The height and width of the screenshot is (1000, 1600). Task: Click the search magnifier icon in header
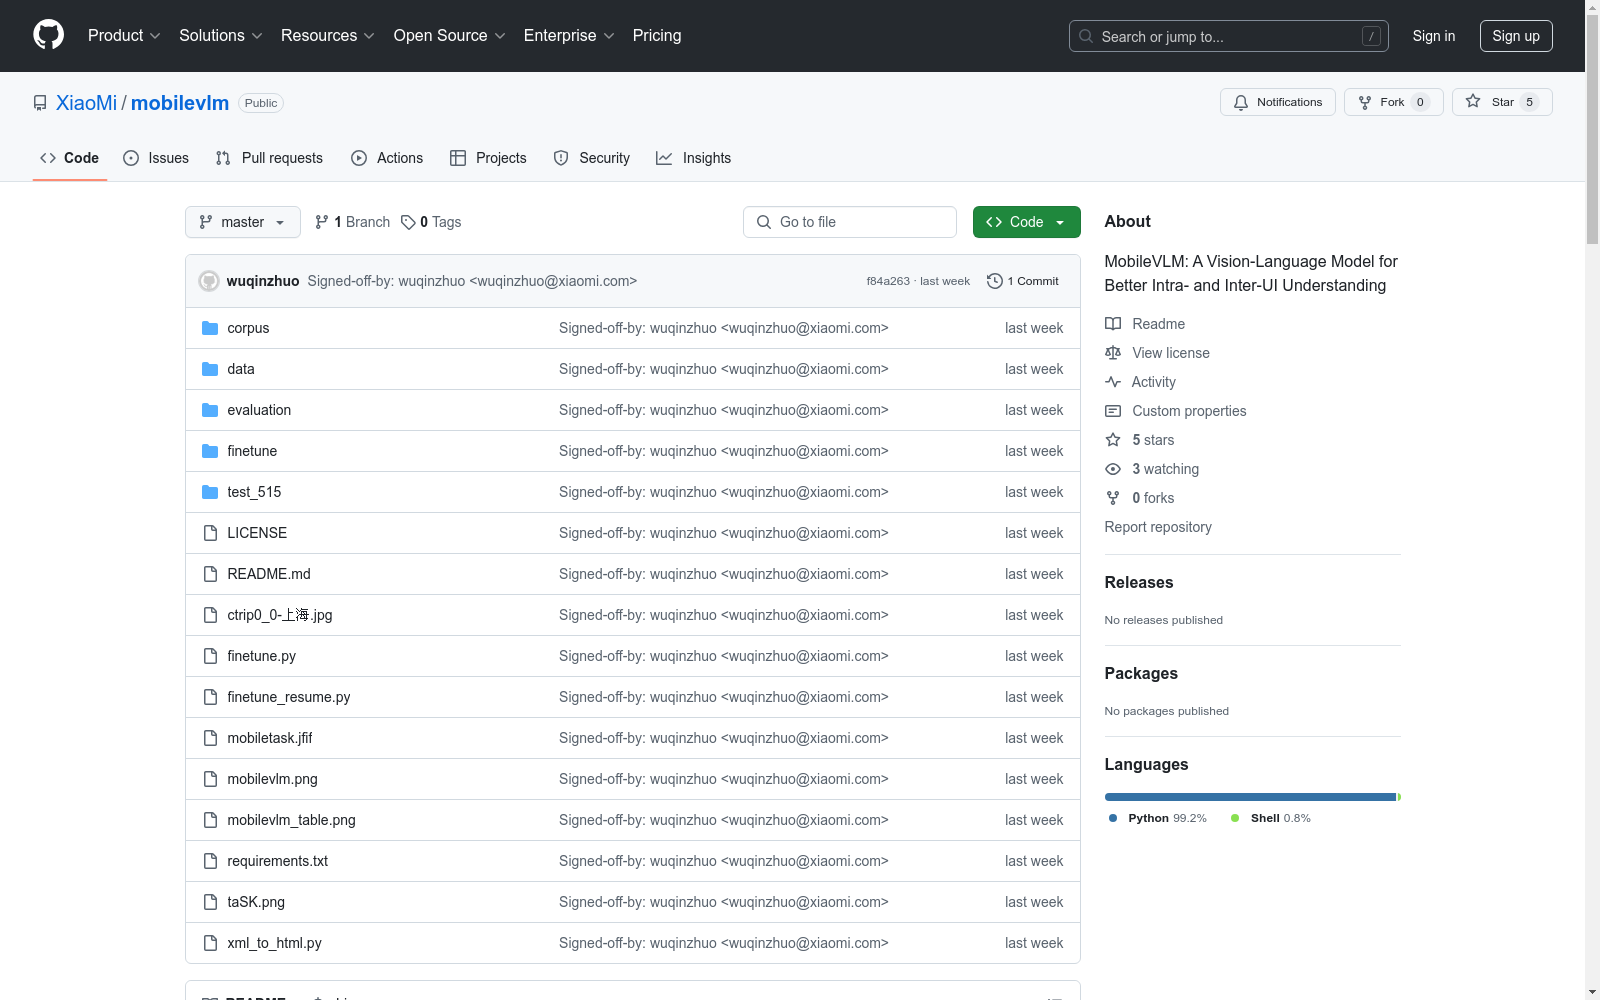point(1086,36)
